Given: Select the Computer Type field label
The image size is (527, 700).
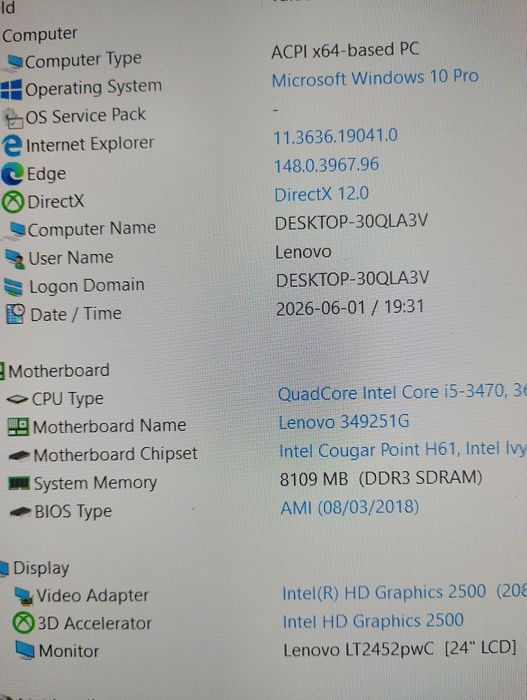Looking at the screenshot, I should 84,60.
